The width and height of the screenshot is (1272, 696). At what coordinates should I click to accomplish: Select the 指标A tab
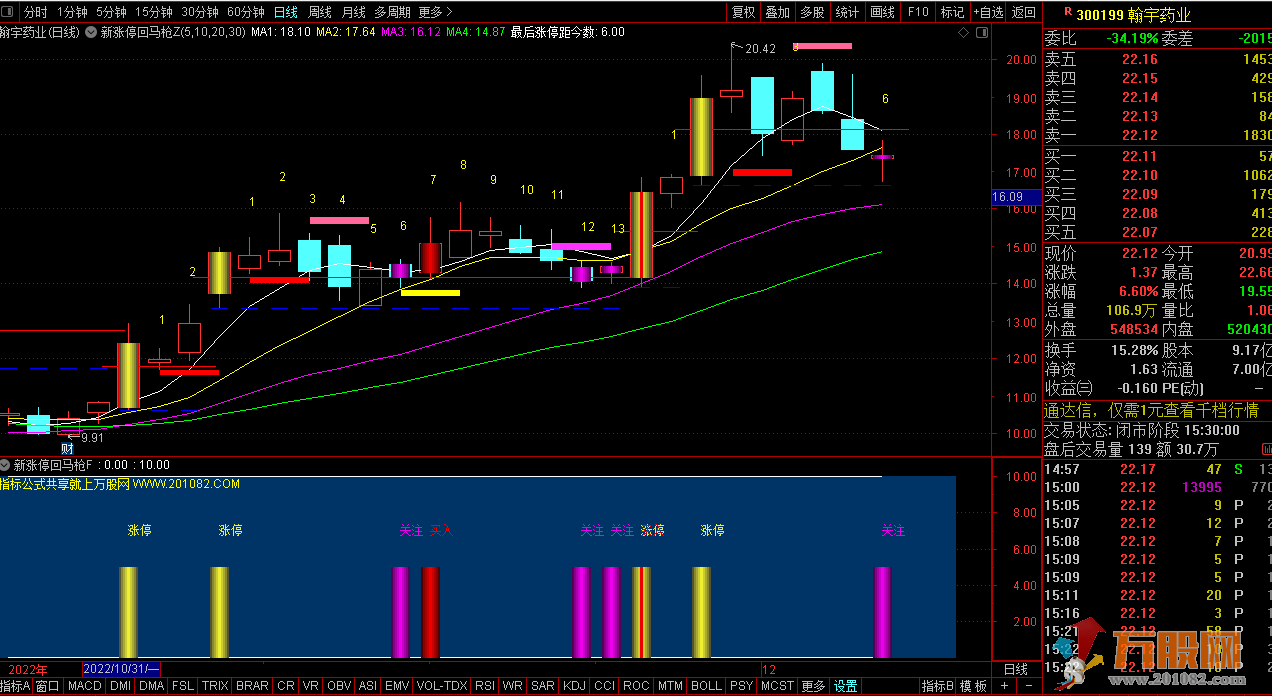point(16,686)
